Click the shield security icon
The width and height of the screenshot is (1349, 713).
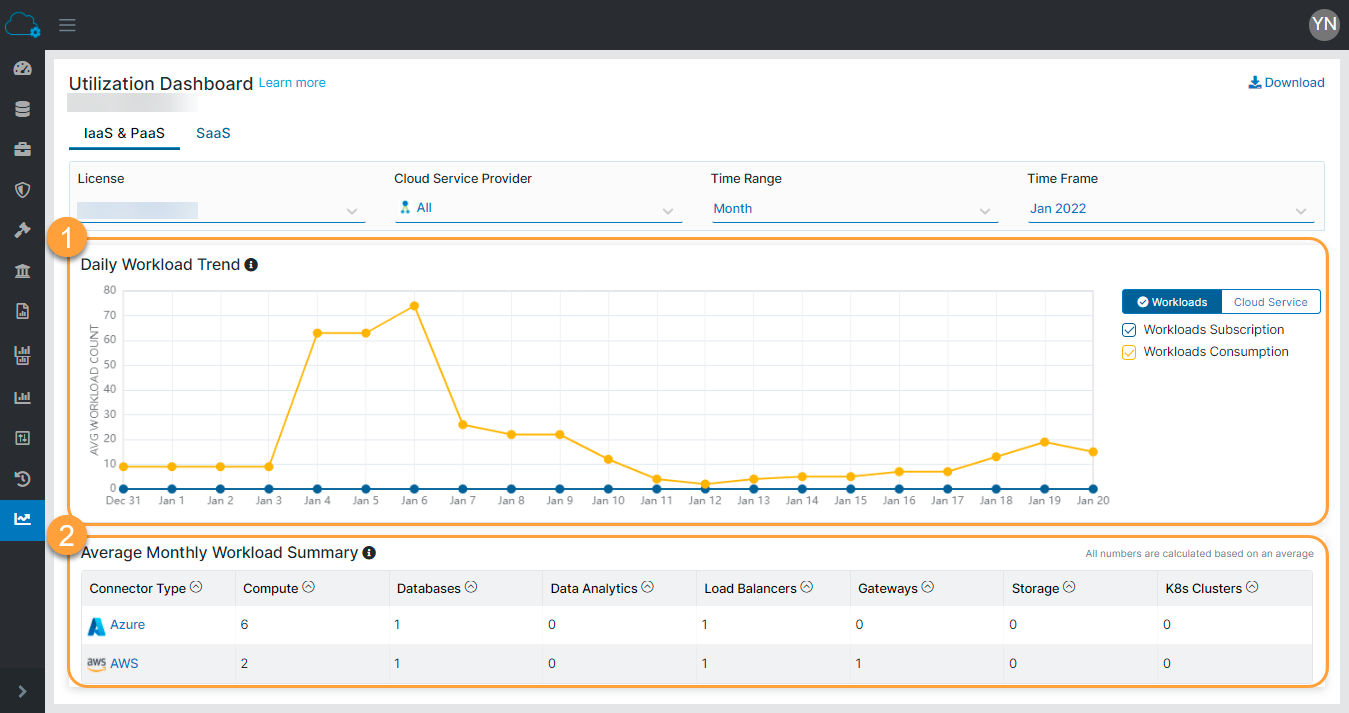[x=22, y=190]
